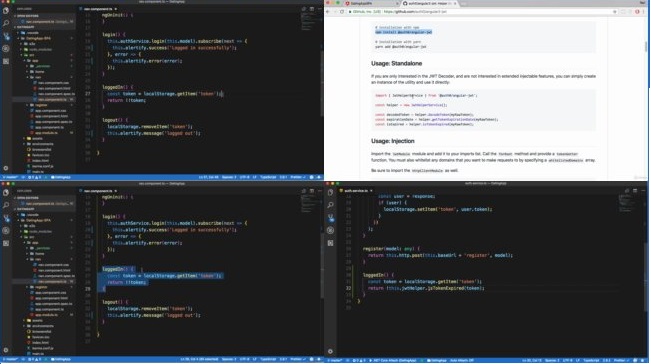Go back in Chrome
The height and width of the screenshot is (364, 651).
(x=328, y=12)
